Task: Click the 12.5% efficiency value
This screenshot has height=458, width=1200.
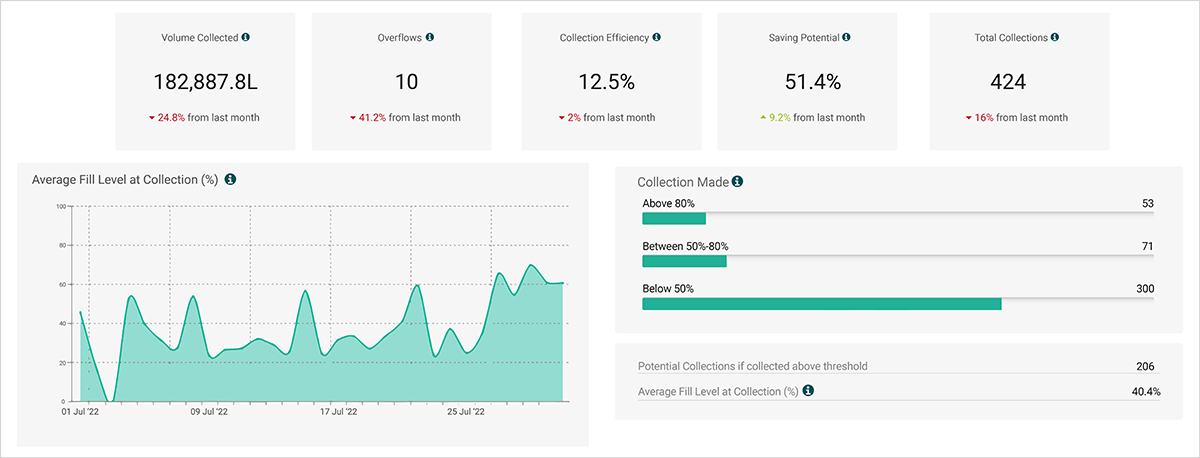Action: (x=607, y=82)
